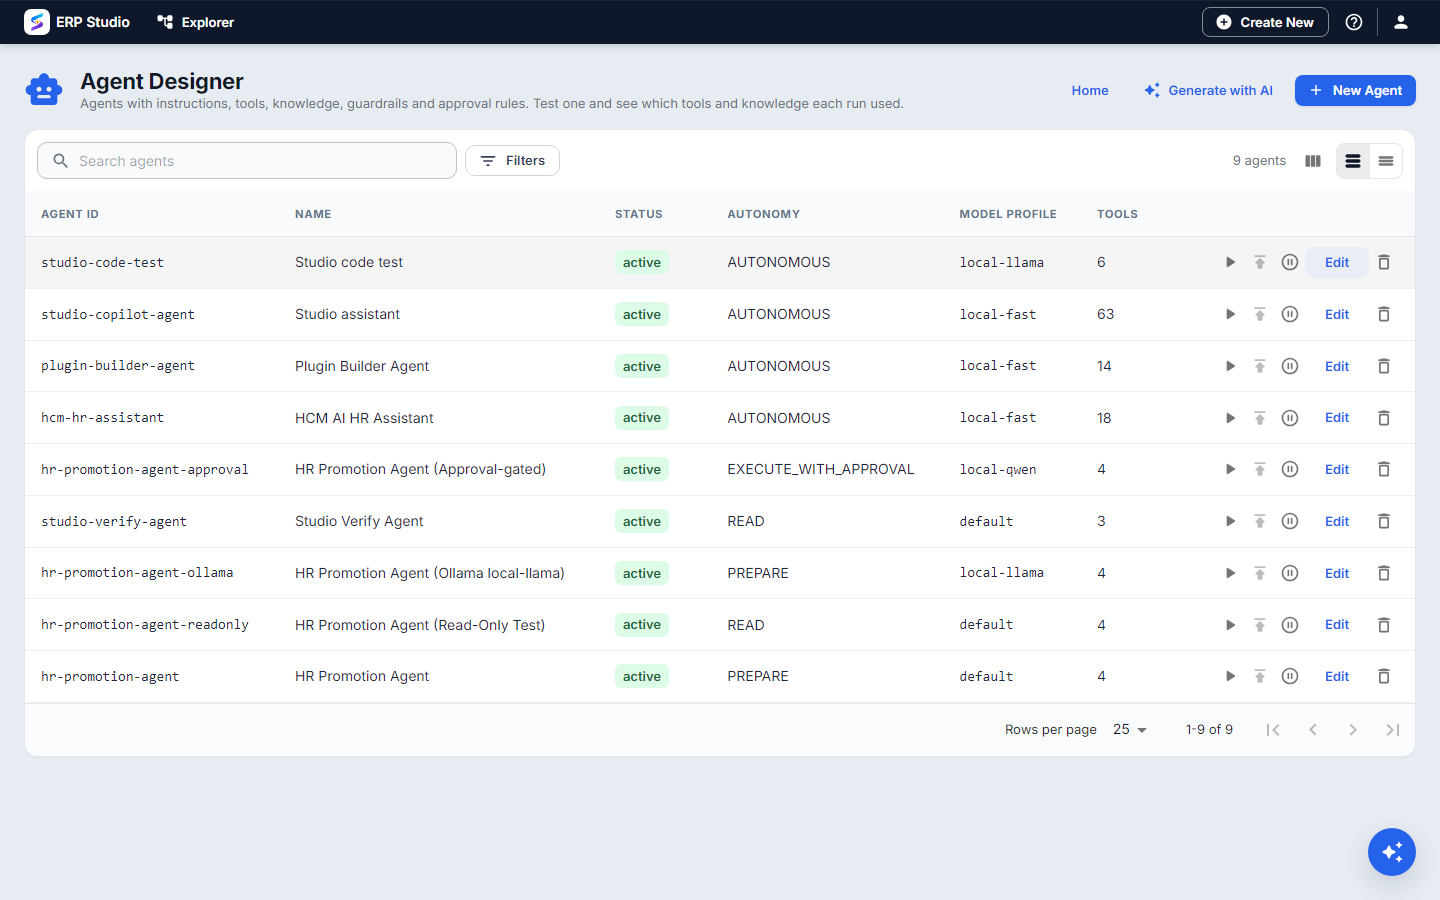Open the user account icon

[x=1401, y=22]
